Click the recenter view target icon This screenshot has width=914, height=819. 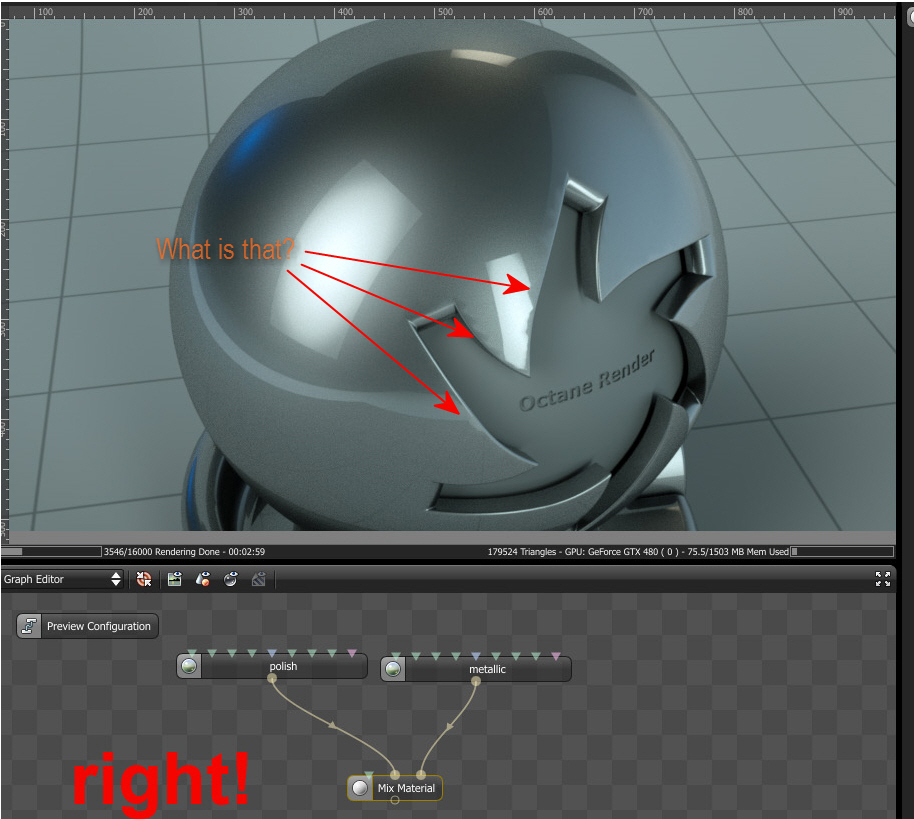[144, 579]
